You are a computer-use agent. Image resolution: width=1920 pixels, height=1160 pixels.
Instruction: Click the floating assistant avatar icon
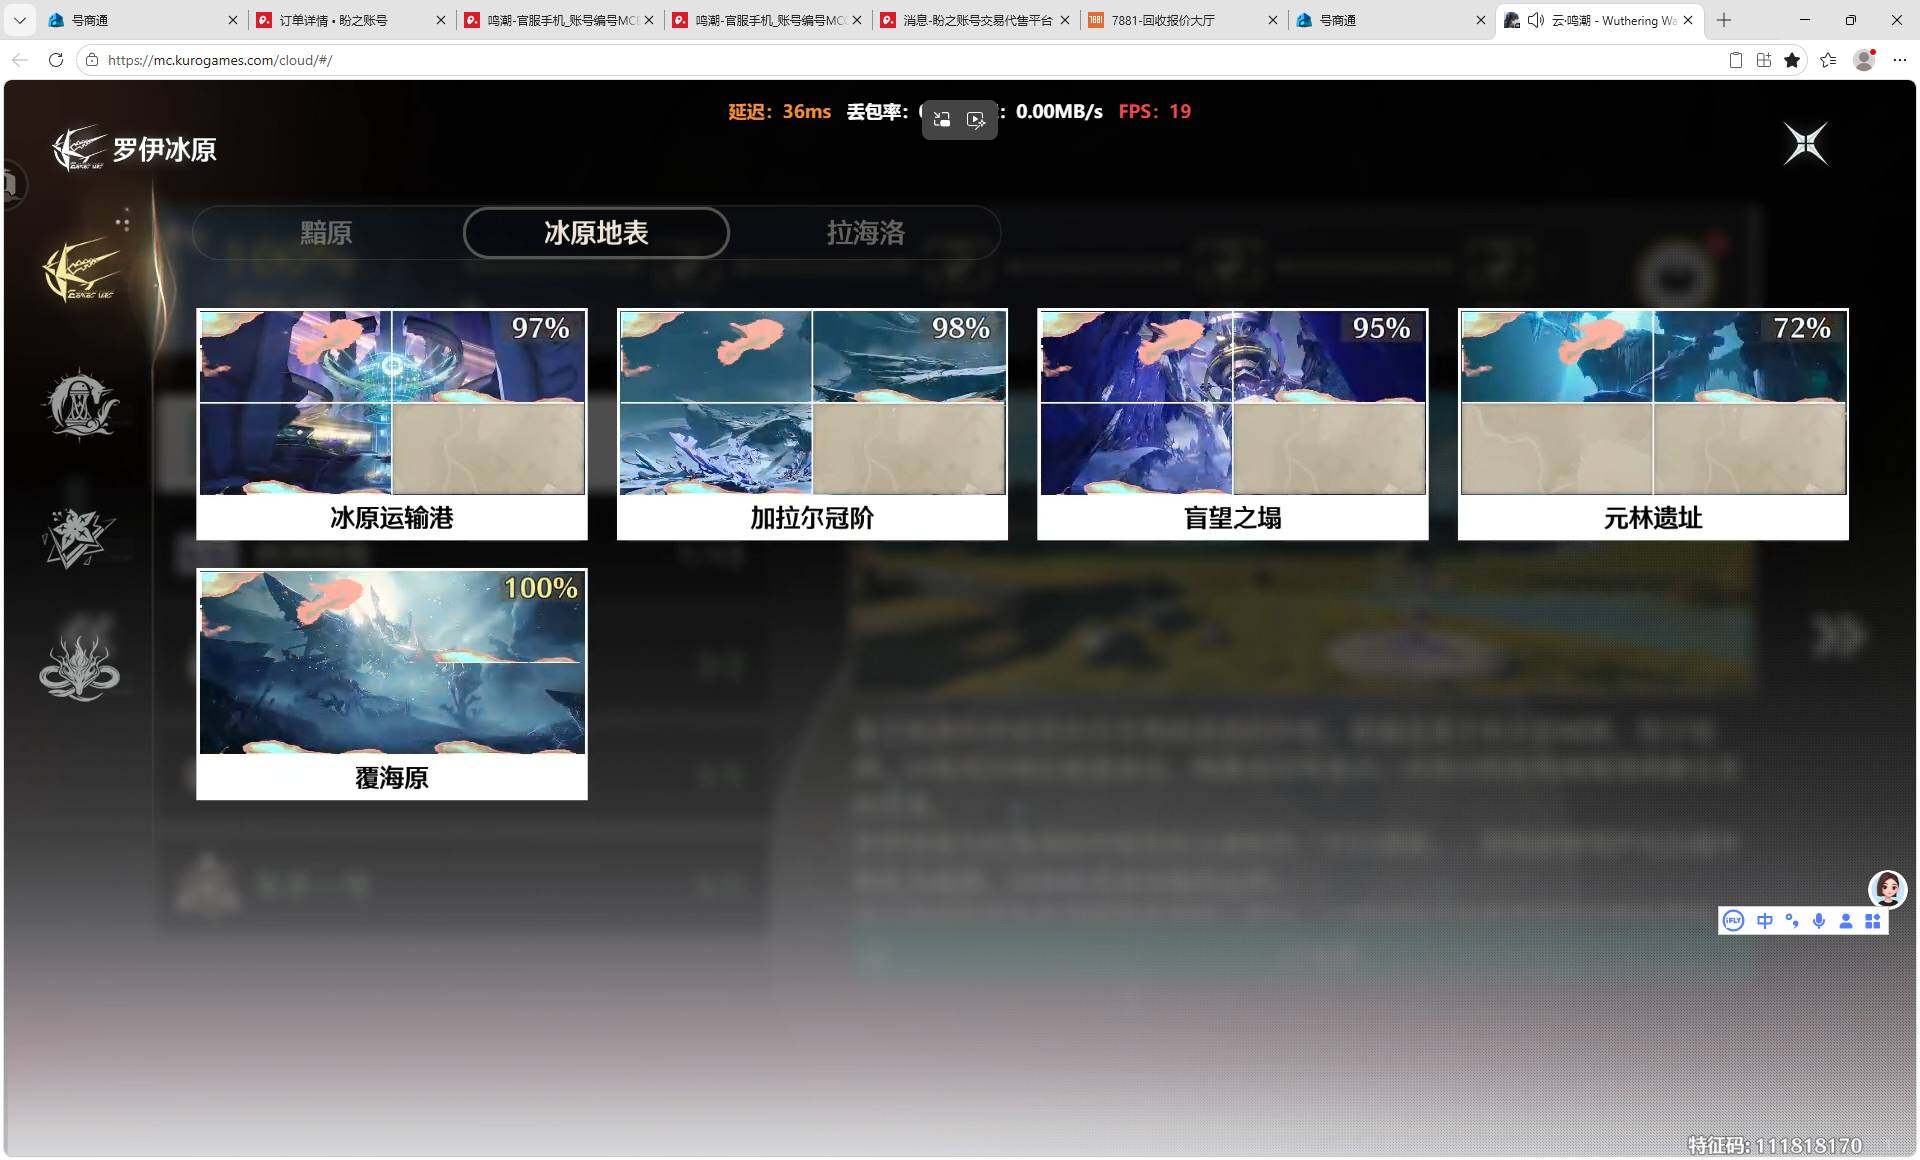tap(1887, 889)
